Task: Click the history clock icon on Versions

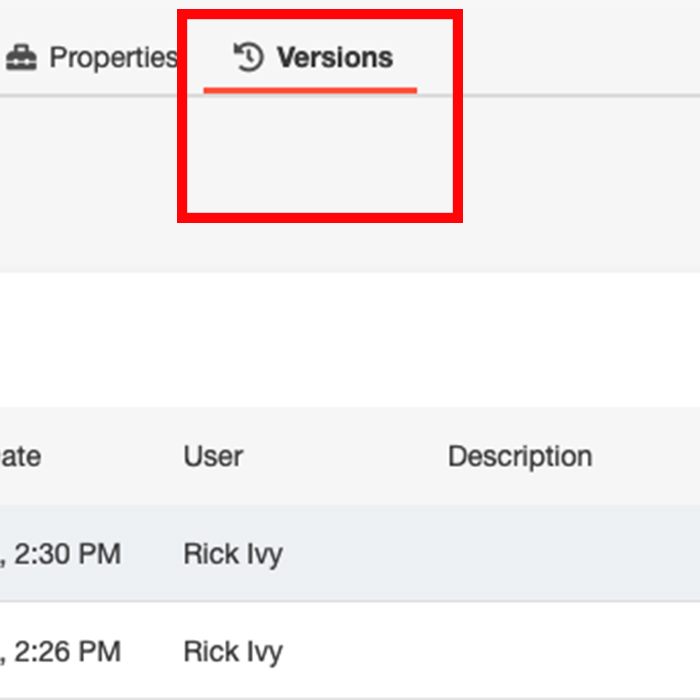Action: [x=248, y=57]
